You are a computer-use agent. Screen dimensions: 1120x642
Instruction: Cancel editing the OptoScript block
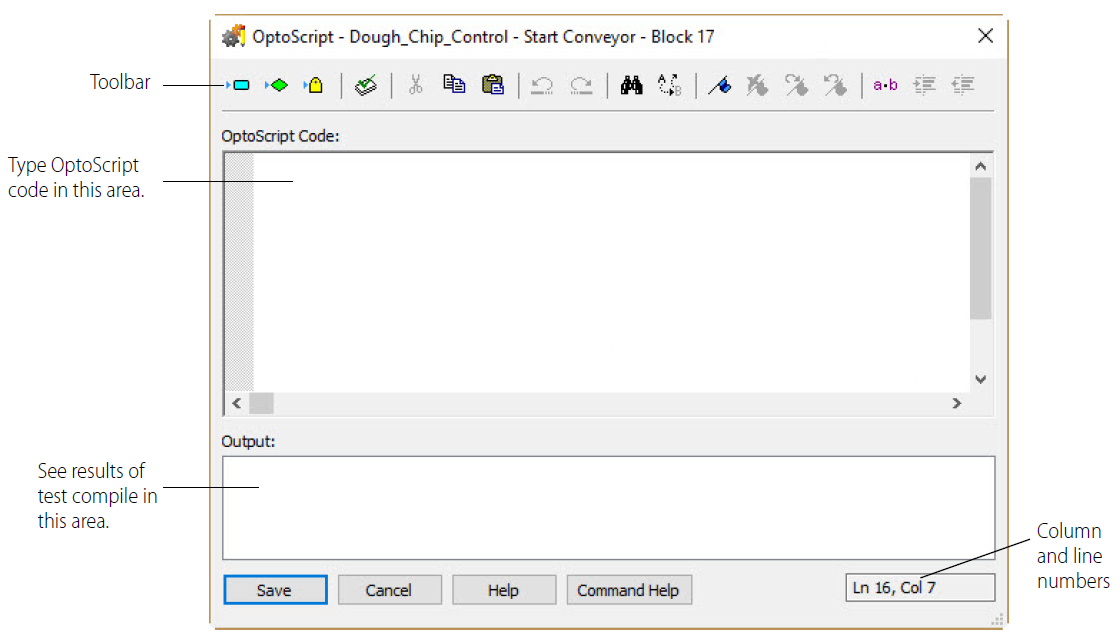click(390, 589)
